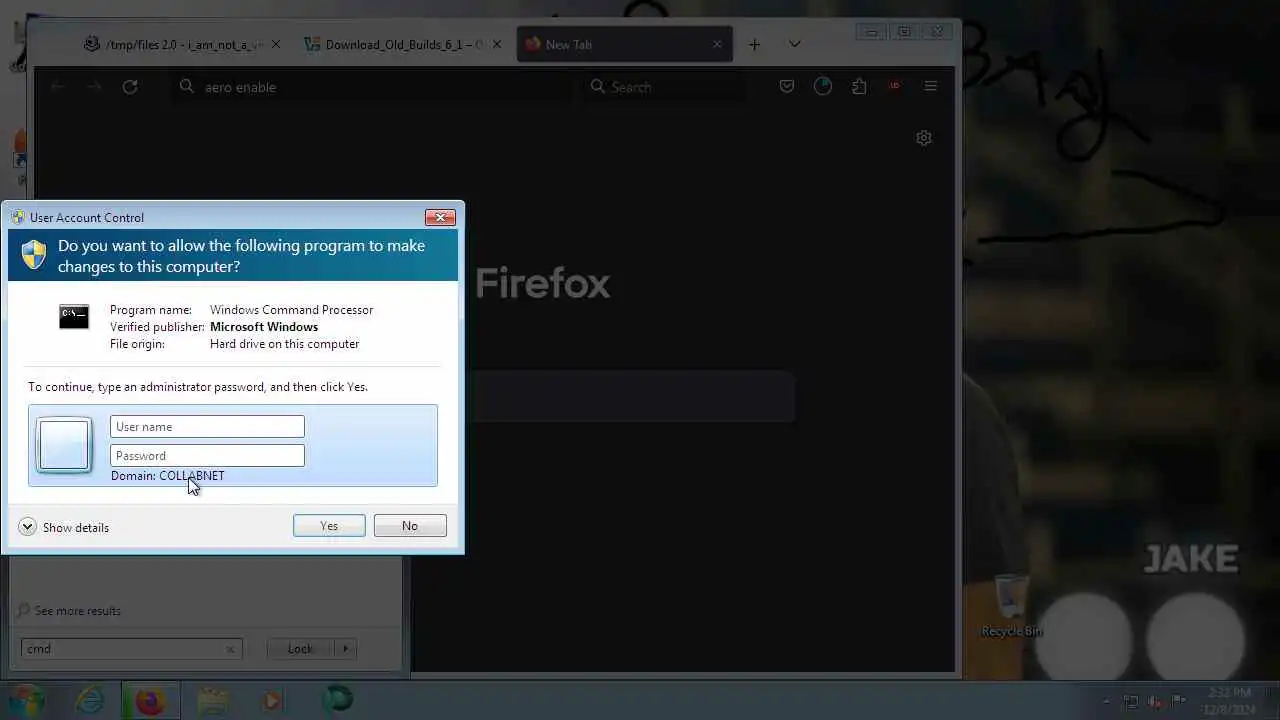Screen dimensions: 1280x720
Task: Click the uBlock Origin toolbar icon
Action: click(894, 87)
